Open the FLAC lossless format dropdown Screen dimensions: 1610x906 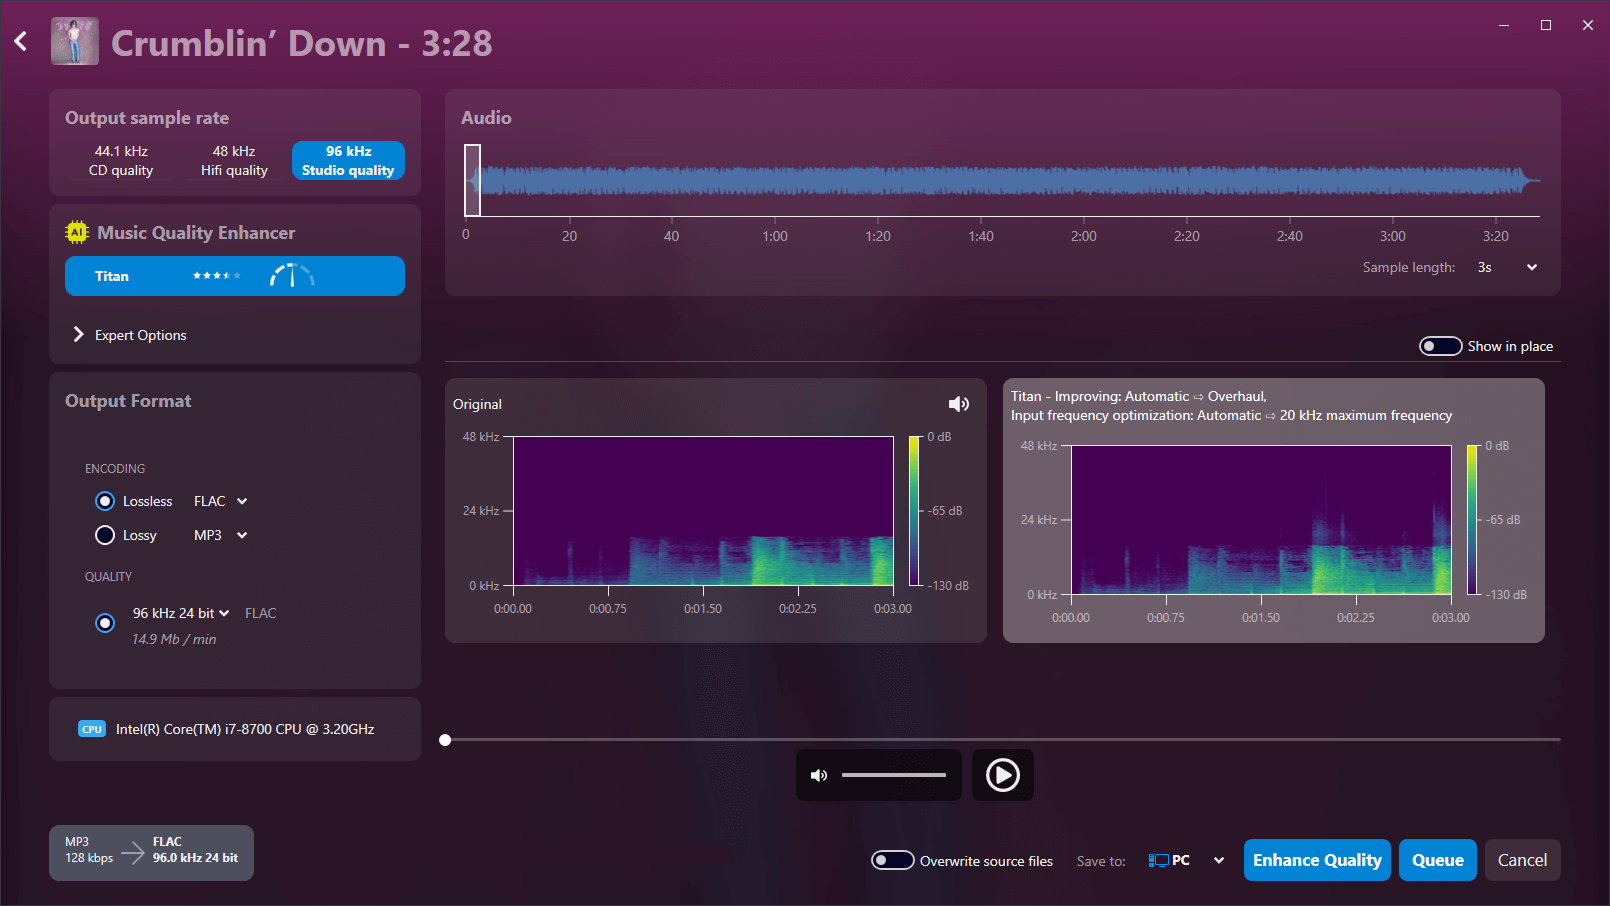pos(220,501)
